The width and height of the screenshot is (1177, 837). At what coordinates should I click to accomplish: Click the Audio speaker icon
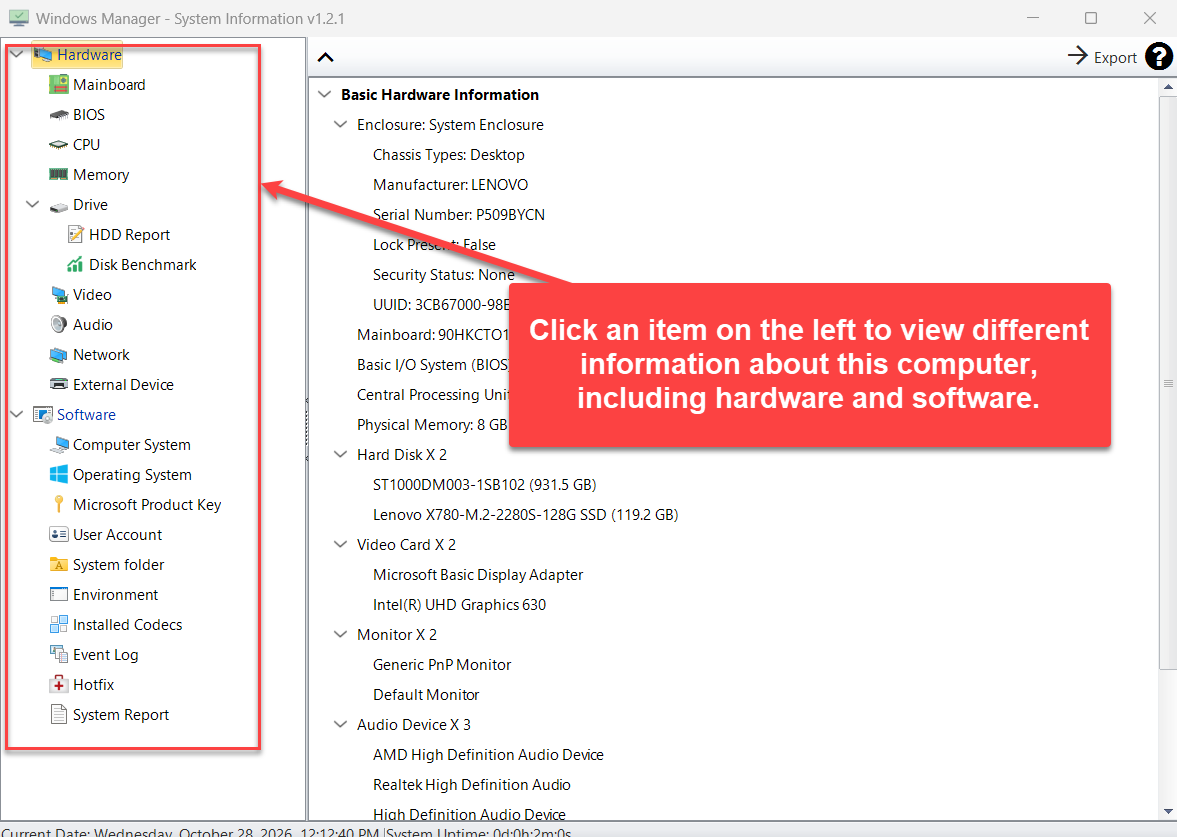coord(59,324)
